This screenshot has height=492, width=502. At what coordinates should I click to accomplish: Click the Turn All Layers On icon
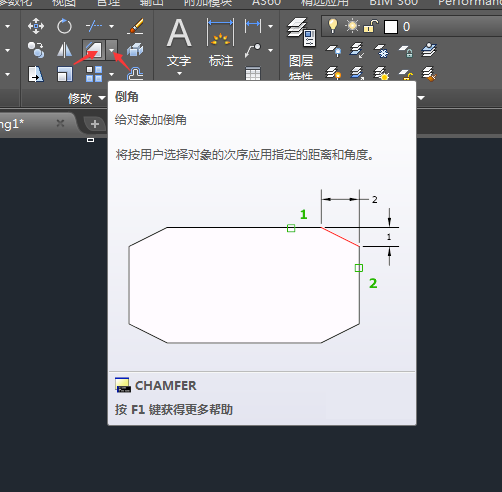click(334, 73)
